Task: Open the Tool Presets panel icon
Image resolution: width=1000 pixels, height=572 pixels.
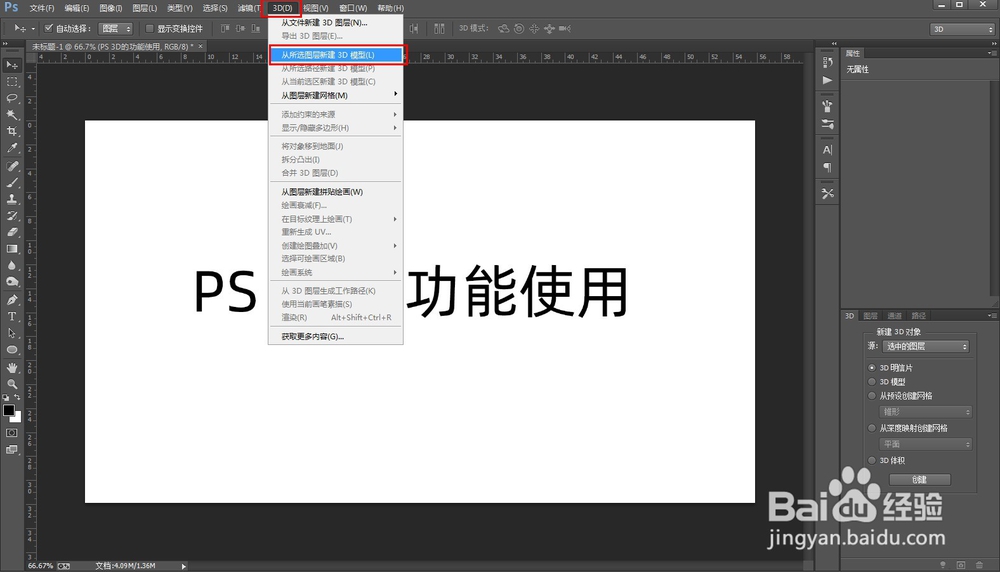Action: point(827,193)
